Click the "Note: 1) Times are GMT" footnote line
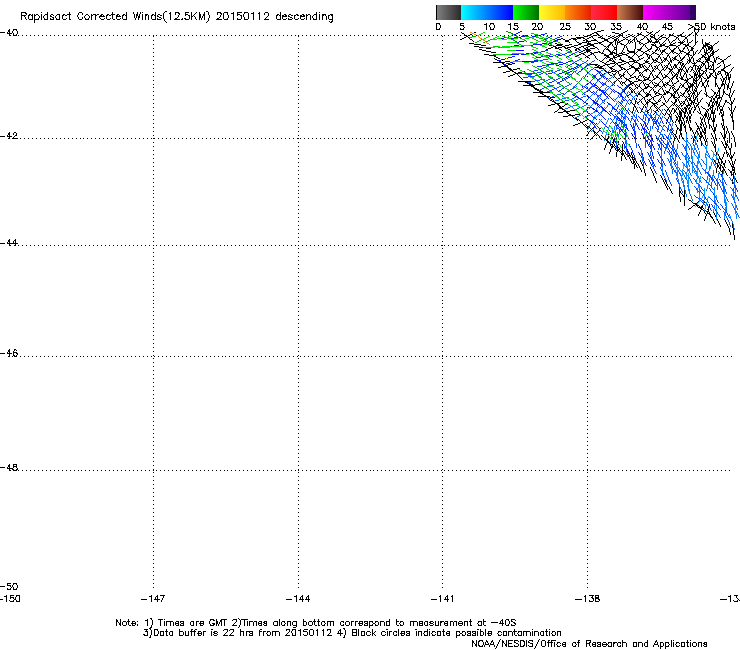The image size is (740, 650). 316,623
